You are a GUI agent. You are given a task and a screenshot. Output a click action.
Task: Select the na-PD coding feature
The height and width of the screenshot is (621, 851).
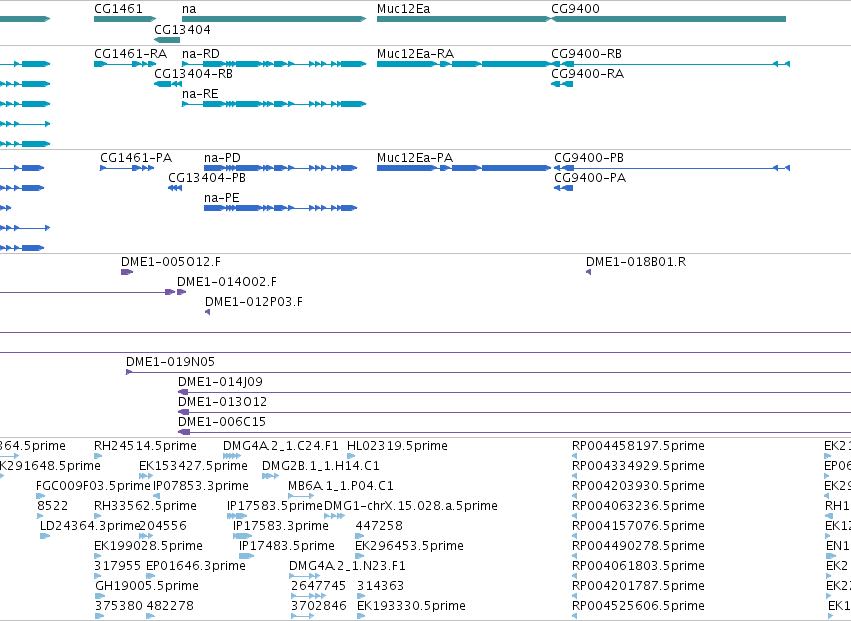click(281, 168)
